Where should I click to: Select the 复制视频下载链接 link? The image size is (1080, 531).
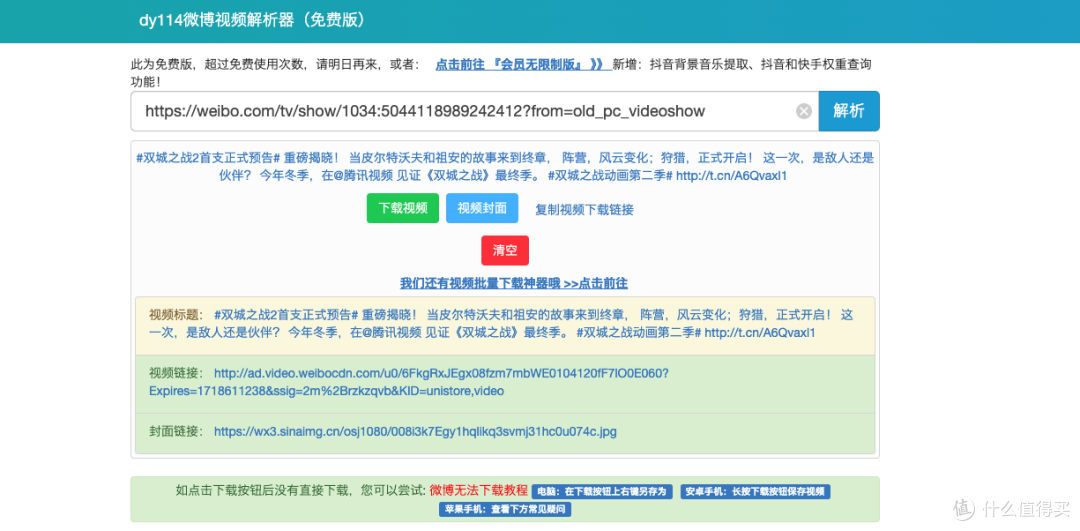point(584,209)
